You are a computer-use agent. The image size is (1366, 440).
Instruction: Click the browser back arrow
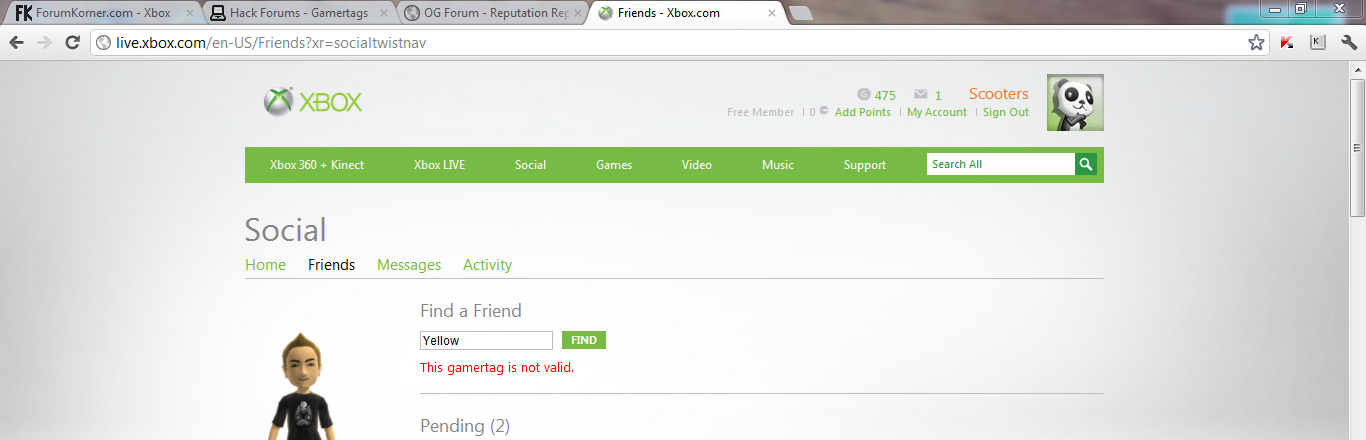[x=17, y=43]
